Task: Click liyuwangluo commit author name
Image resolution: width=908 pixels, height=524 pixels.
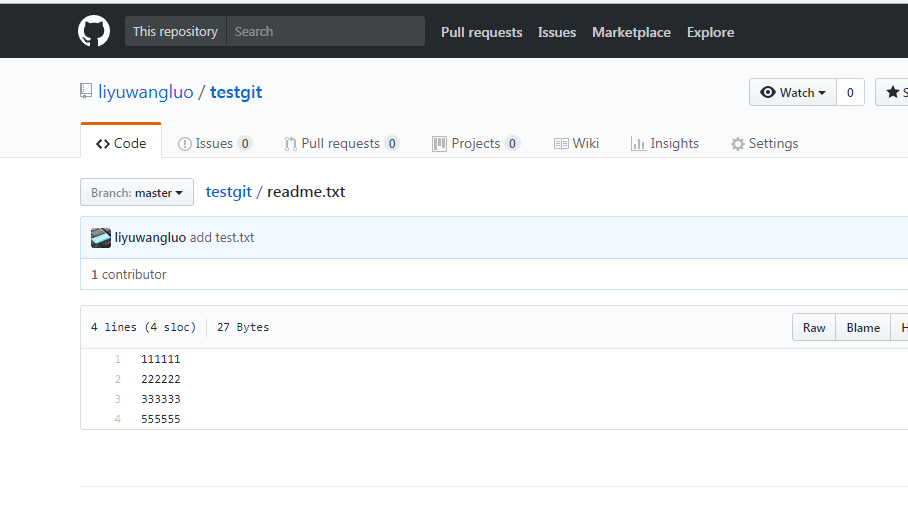Action: coord(150,238)
